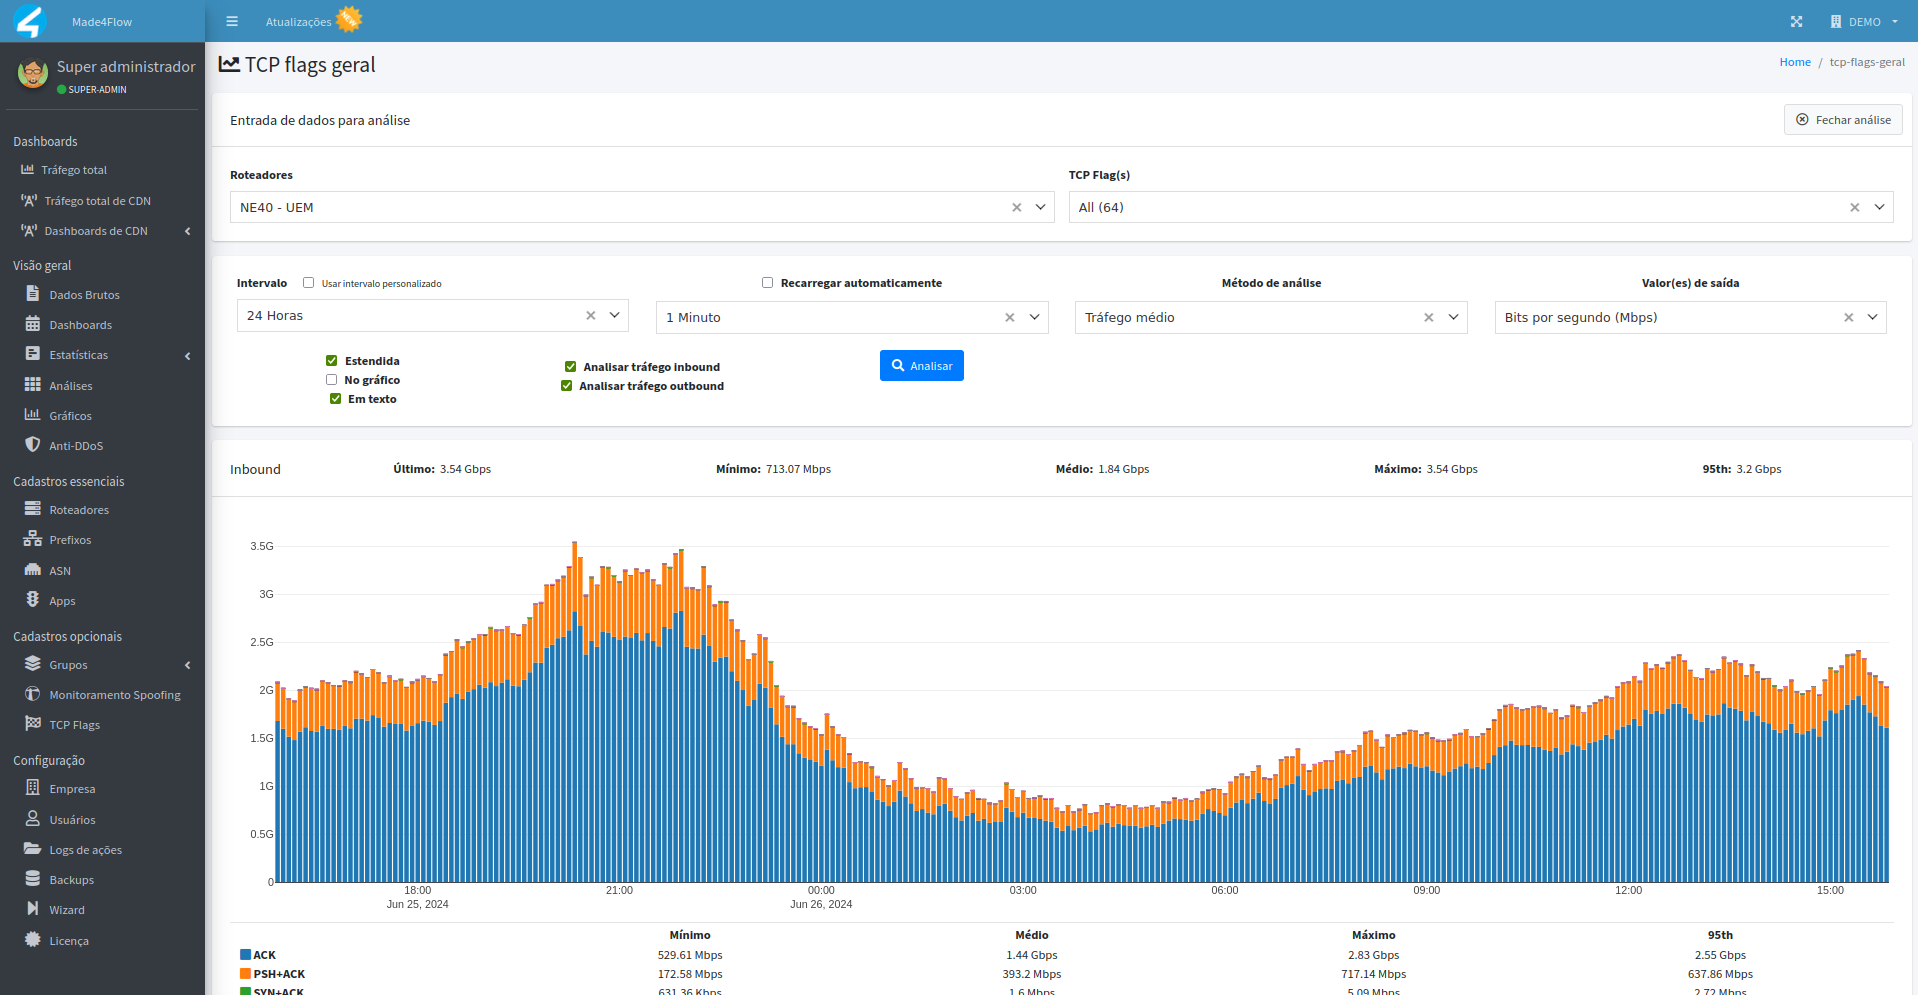Open Tráfego total dashboard icon
Viewport: 1918px width, 995px height.
(28, 170)
